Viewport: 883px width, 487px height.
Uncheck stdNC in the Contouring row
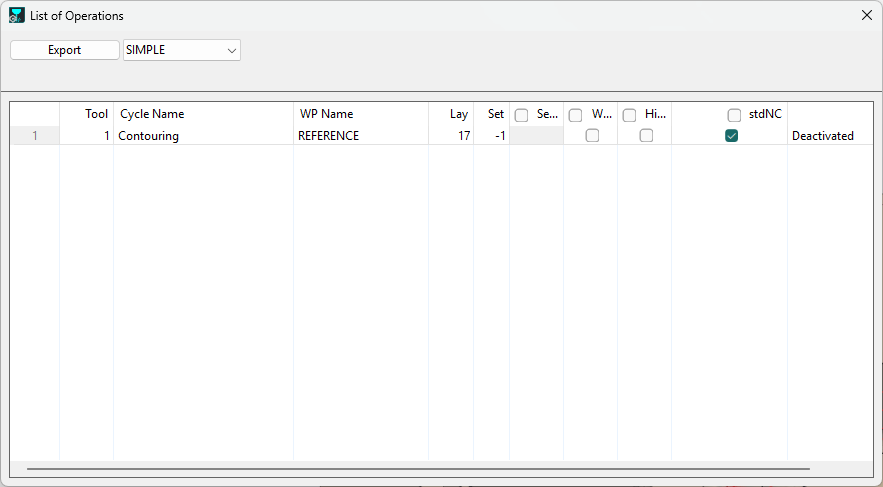[x=731, y=136]
